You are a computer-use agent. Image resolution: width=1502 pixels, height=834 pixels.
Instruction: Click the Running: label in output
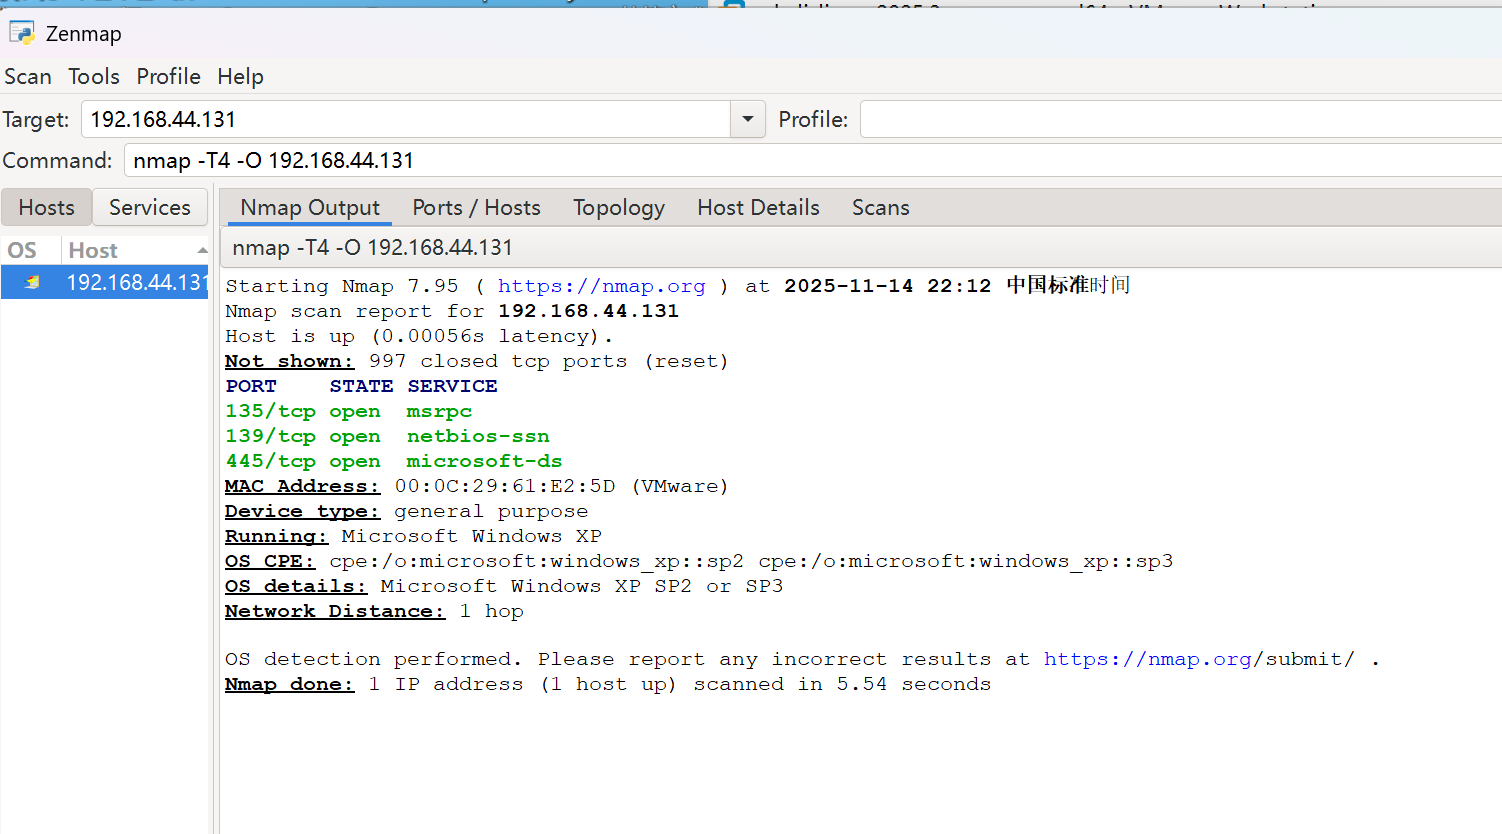click(x=276, y=536)
